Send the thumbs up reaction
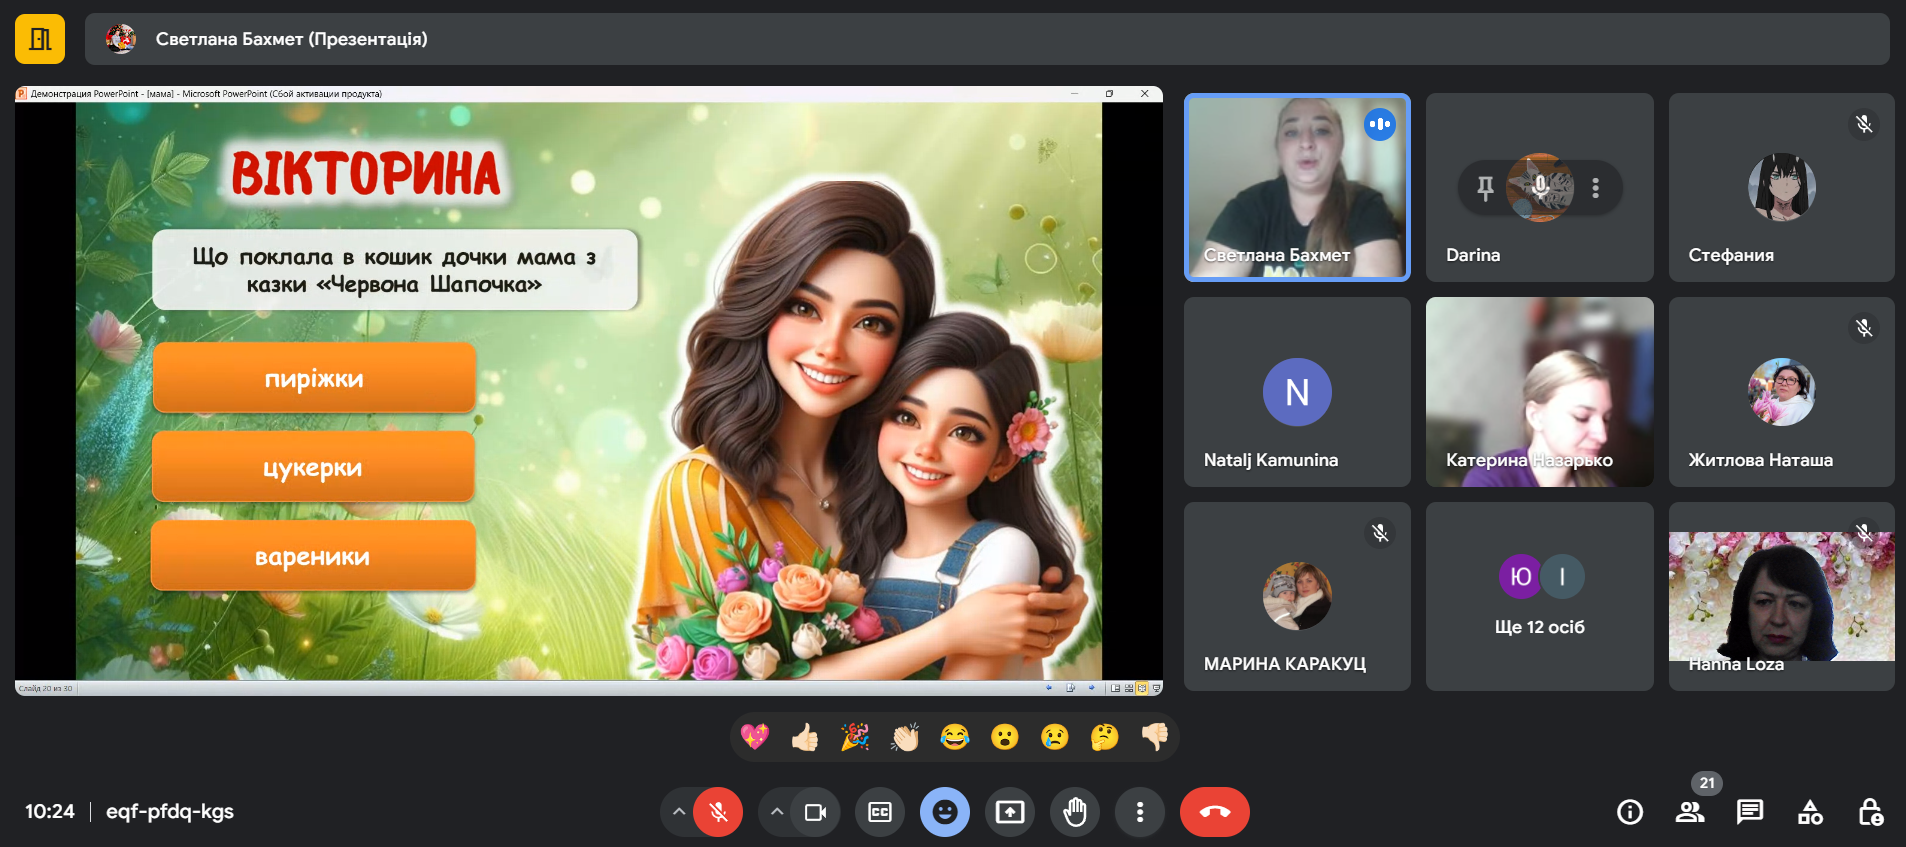 point(805,737)
